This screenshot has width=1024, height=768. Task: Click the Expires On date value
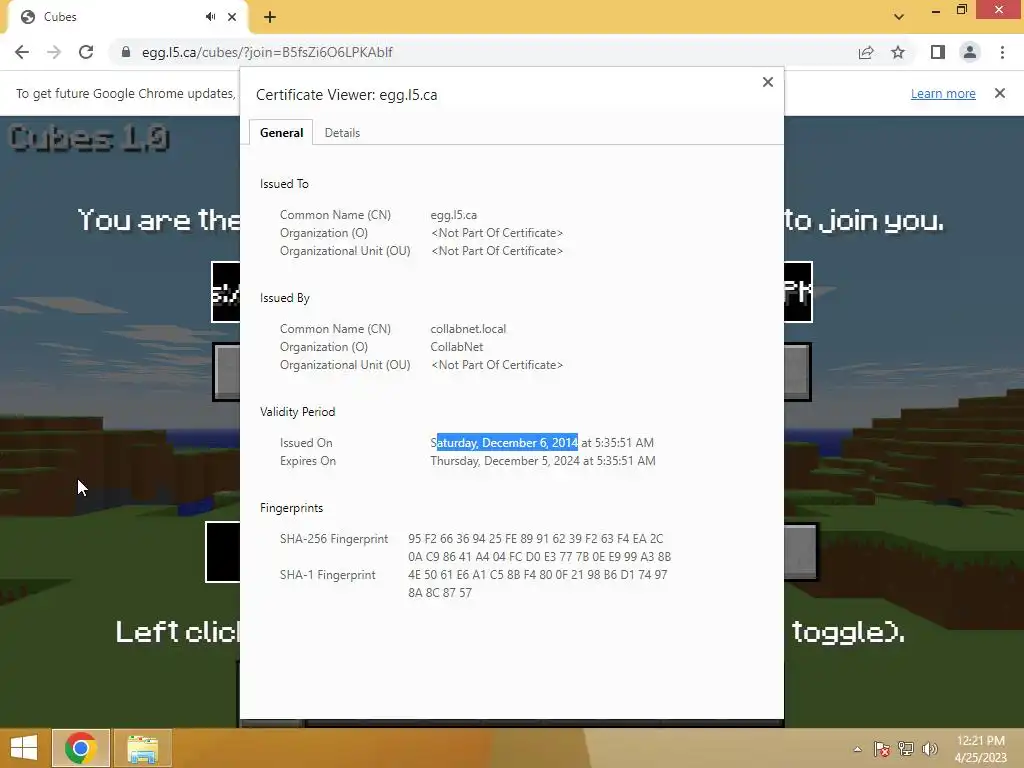(x=543, y=461)
